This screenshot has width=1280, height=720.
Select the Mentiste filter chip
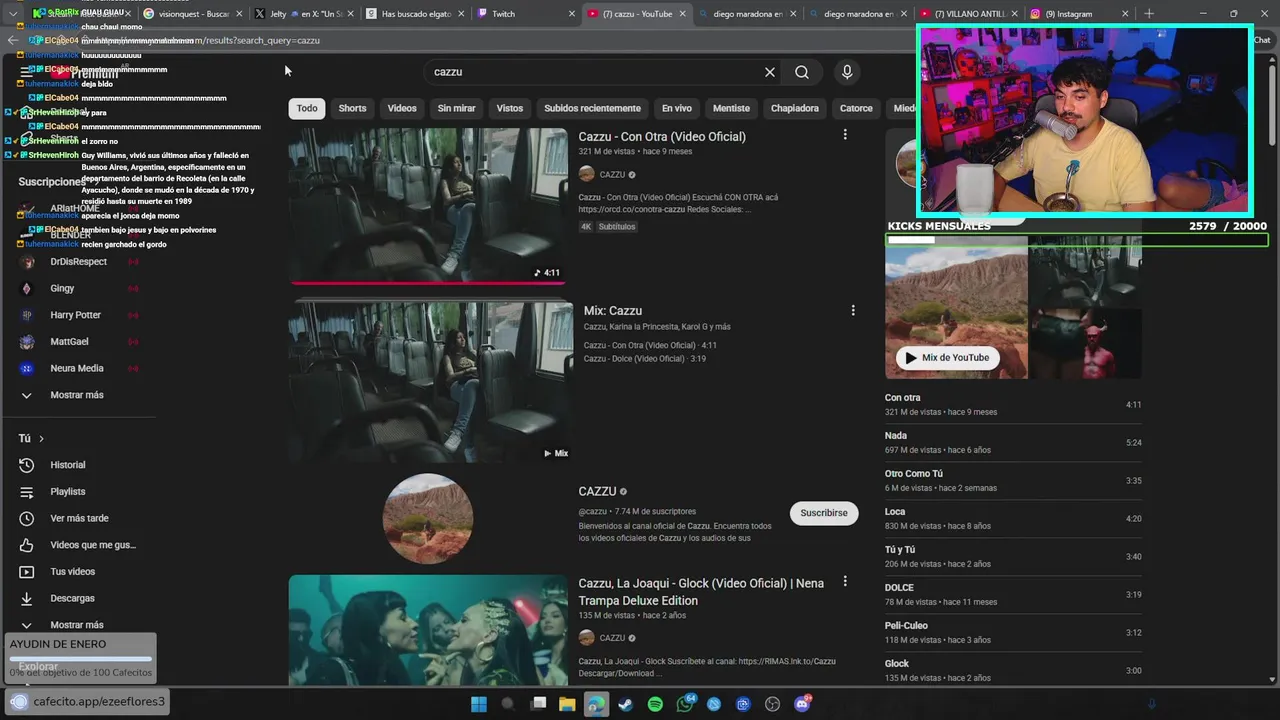click(731, 108)
